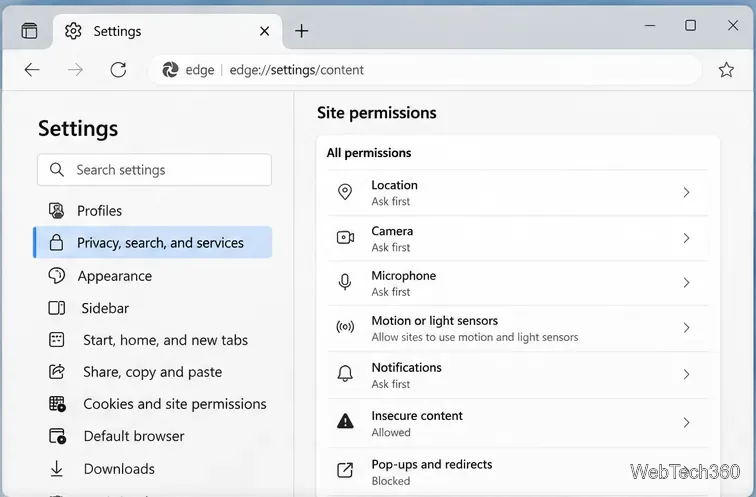Maximize the Edge window

point(690,25)
